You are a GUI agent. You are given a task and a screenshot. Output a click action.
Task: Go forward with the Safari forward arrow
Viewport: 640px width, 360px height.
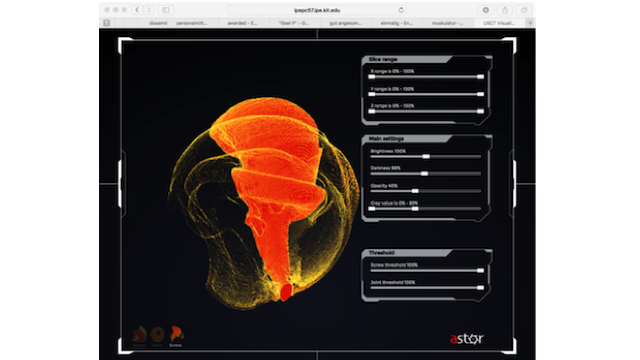[149, 10]
